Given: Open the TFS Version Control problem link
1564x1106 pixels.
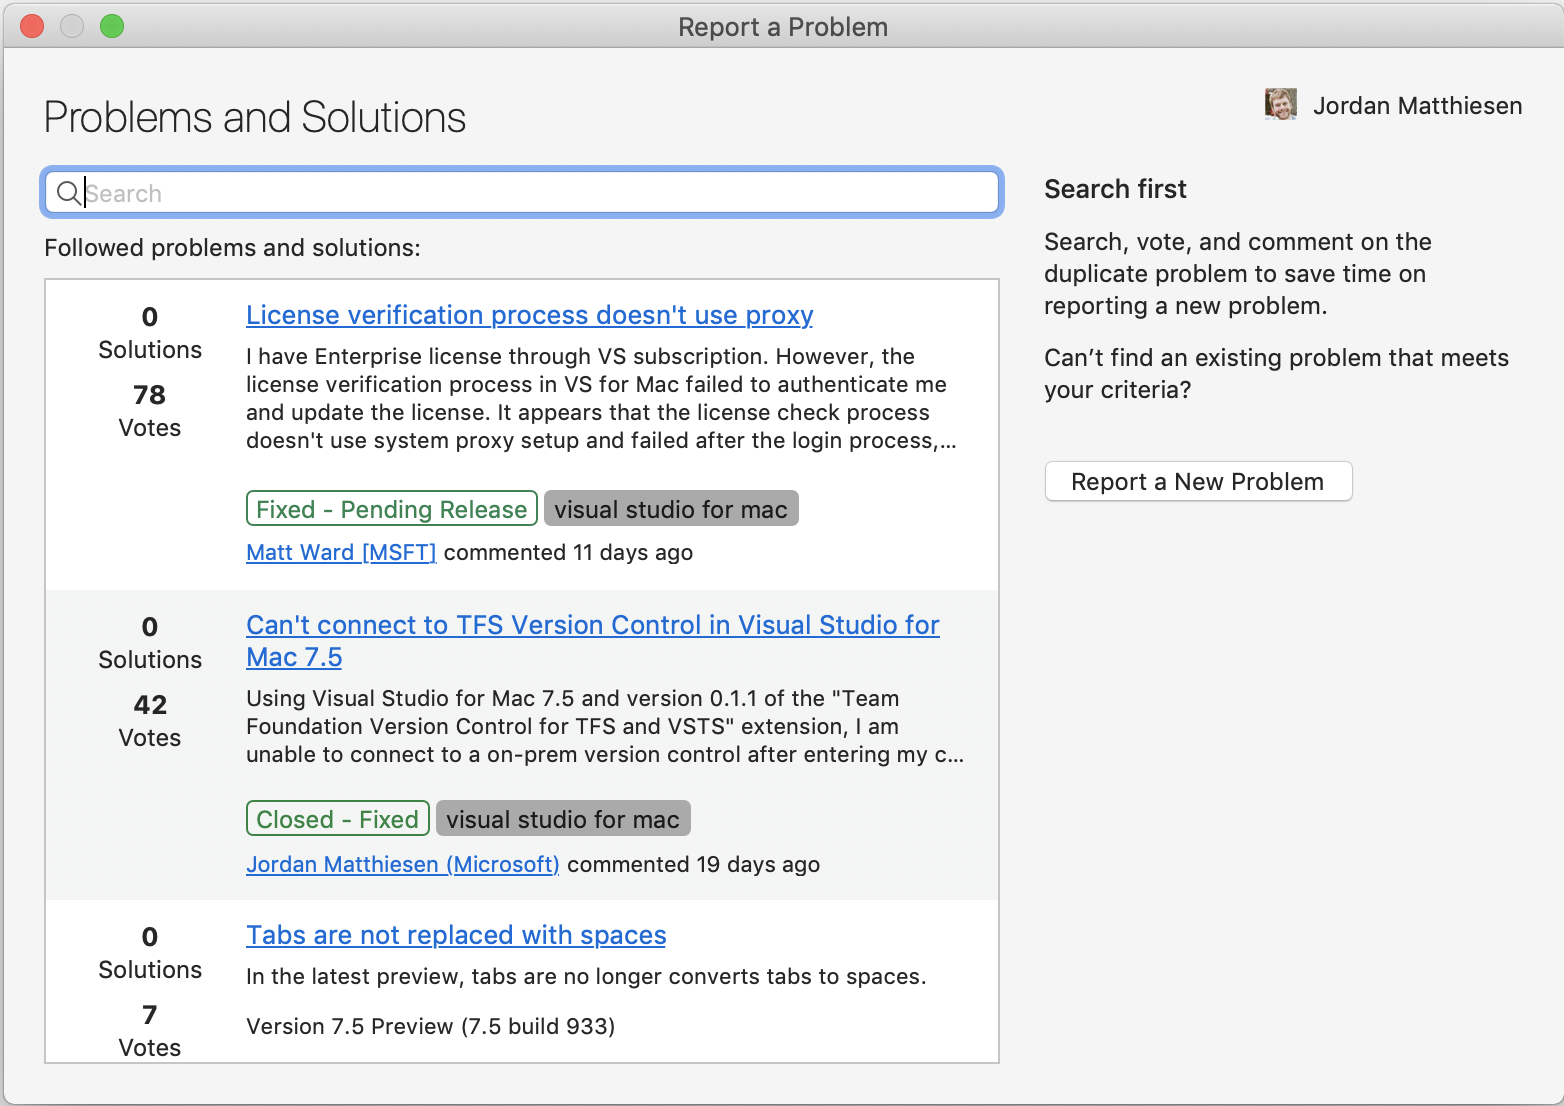Looking at the screenshot, I should point(592,626).
